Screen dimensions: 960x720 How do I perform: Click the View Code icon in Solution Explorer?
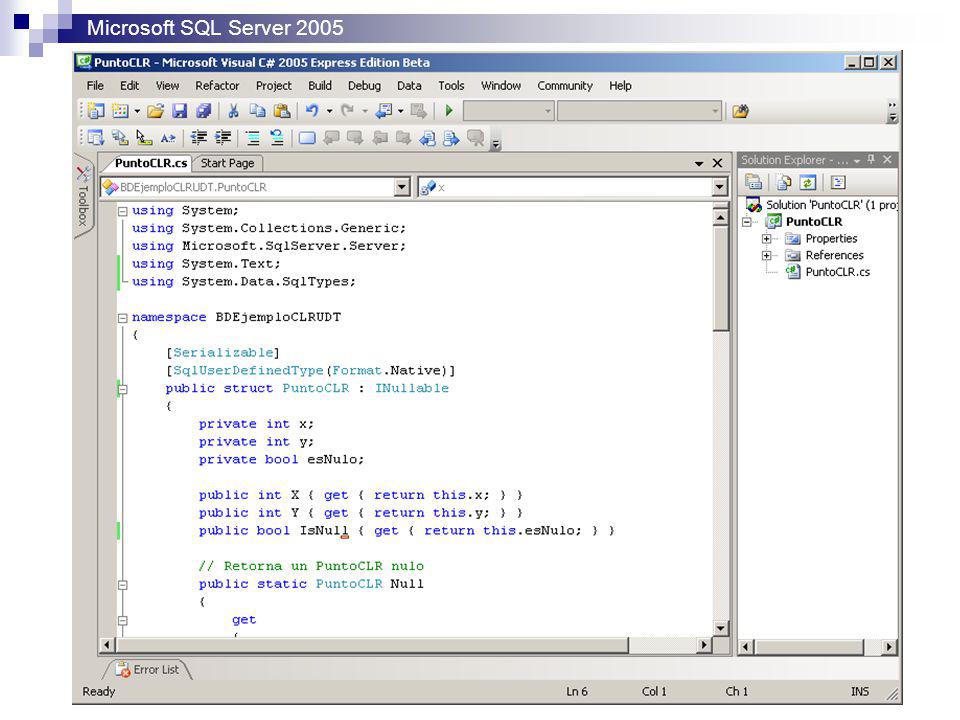coord(838,182)
